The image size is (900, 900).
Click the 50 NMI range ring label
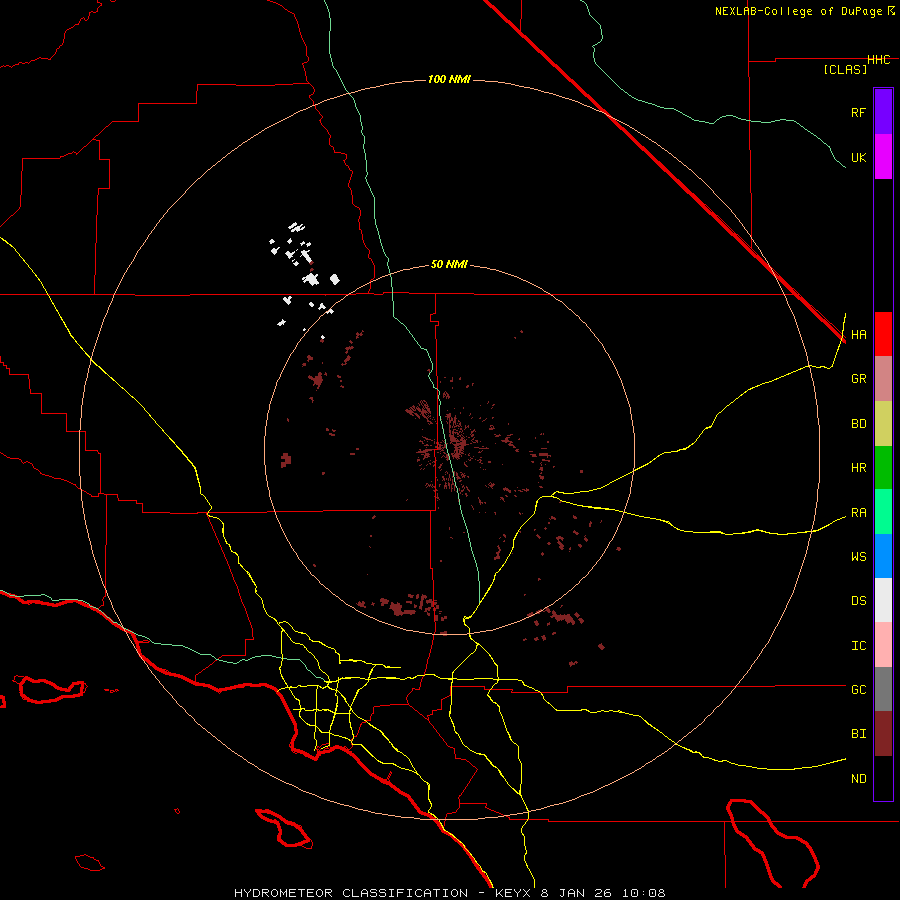pos(449,264)
